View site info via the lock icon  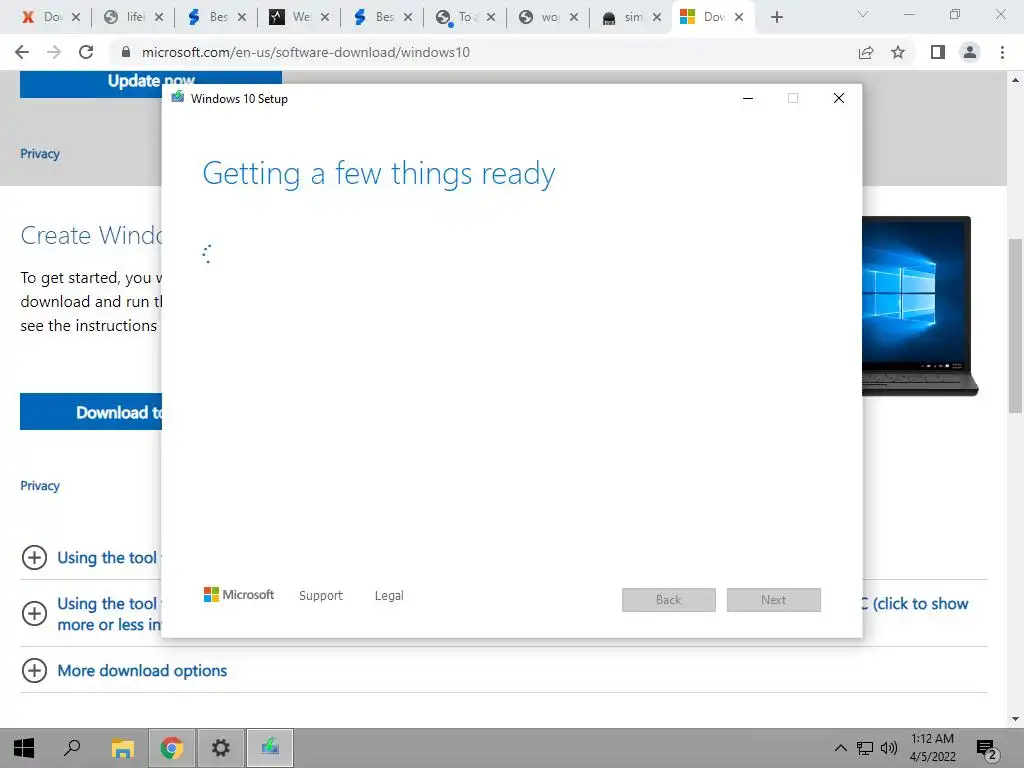[x=126, y=52]
